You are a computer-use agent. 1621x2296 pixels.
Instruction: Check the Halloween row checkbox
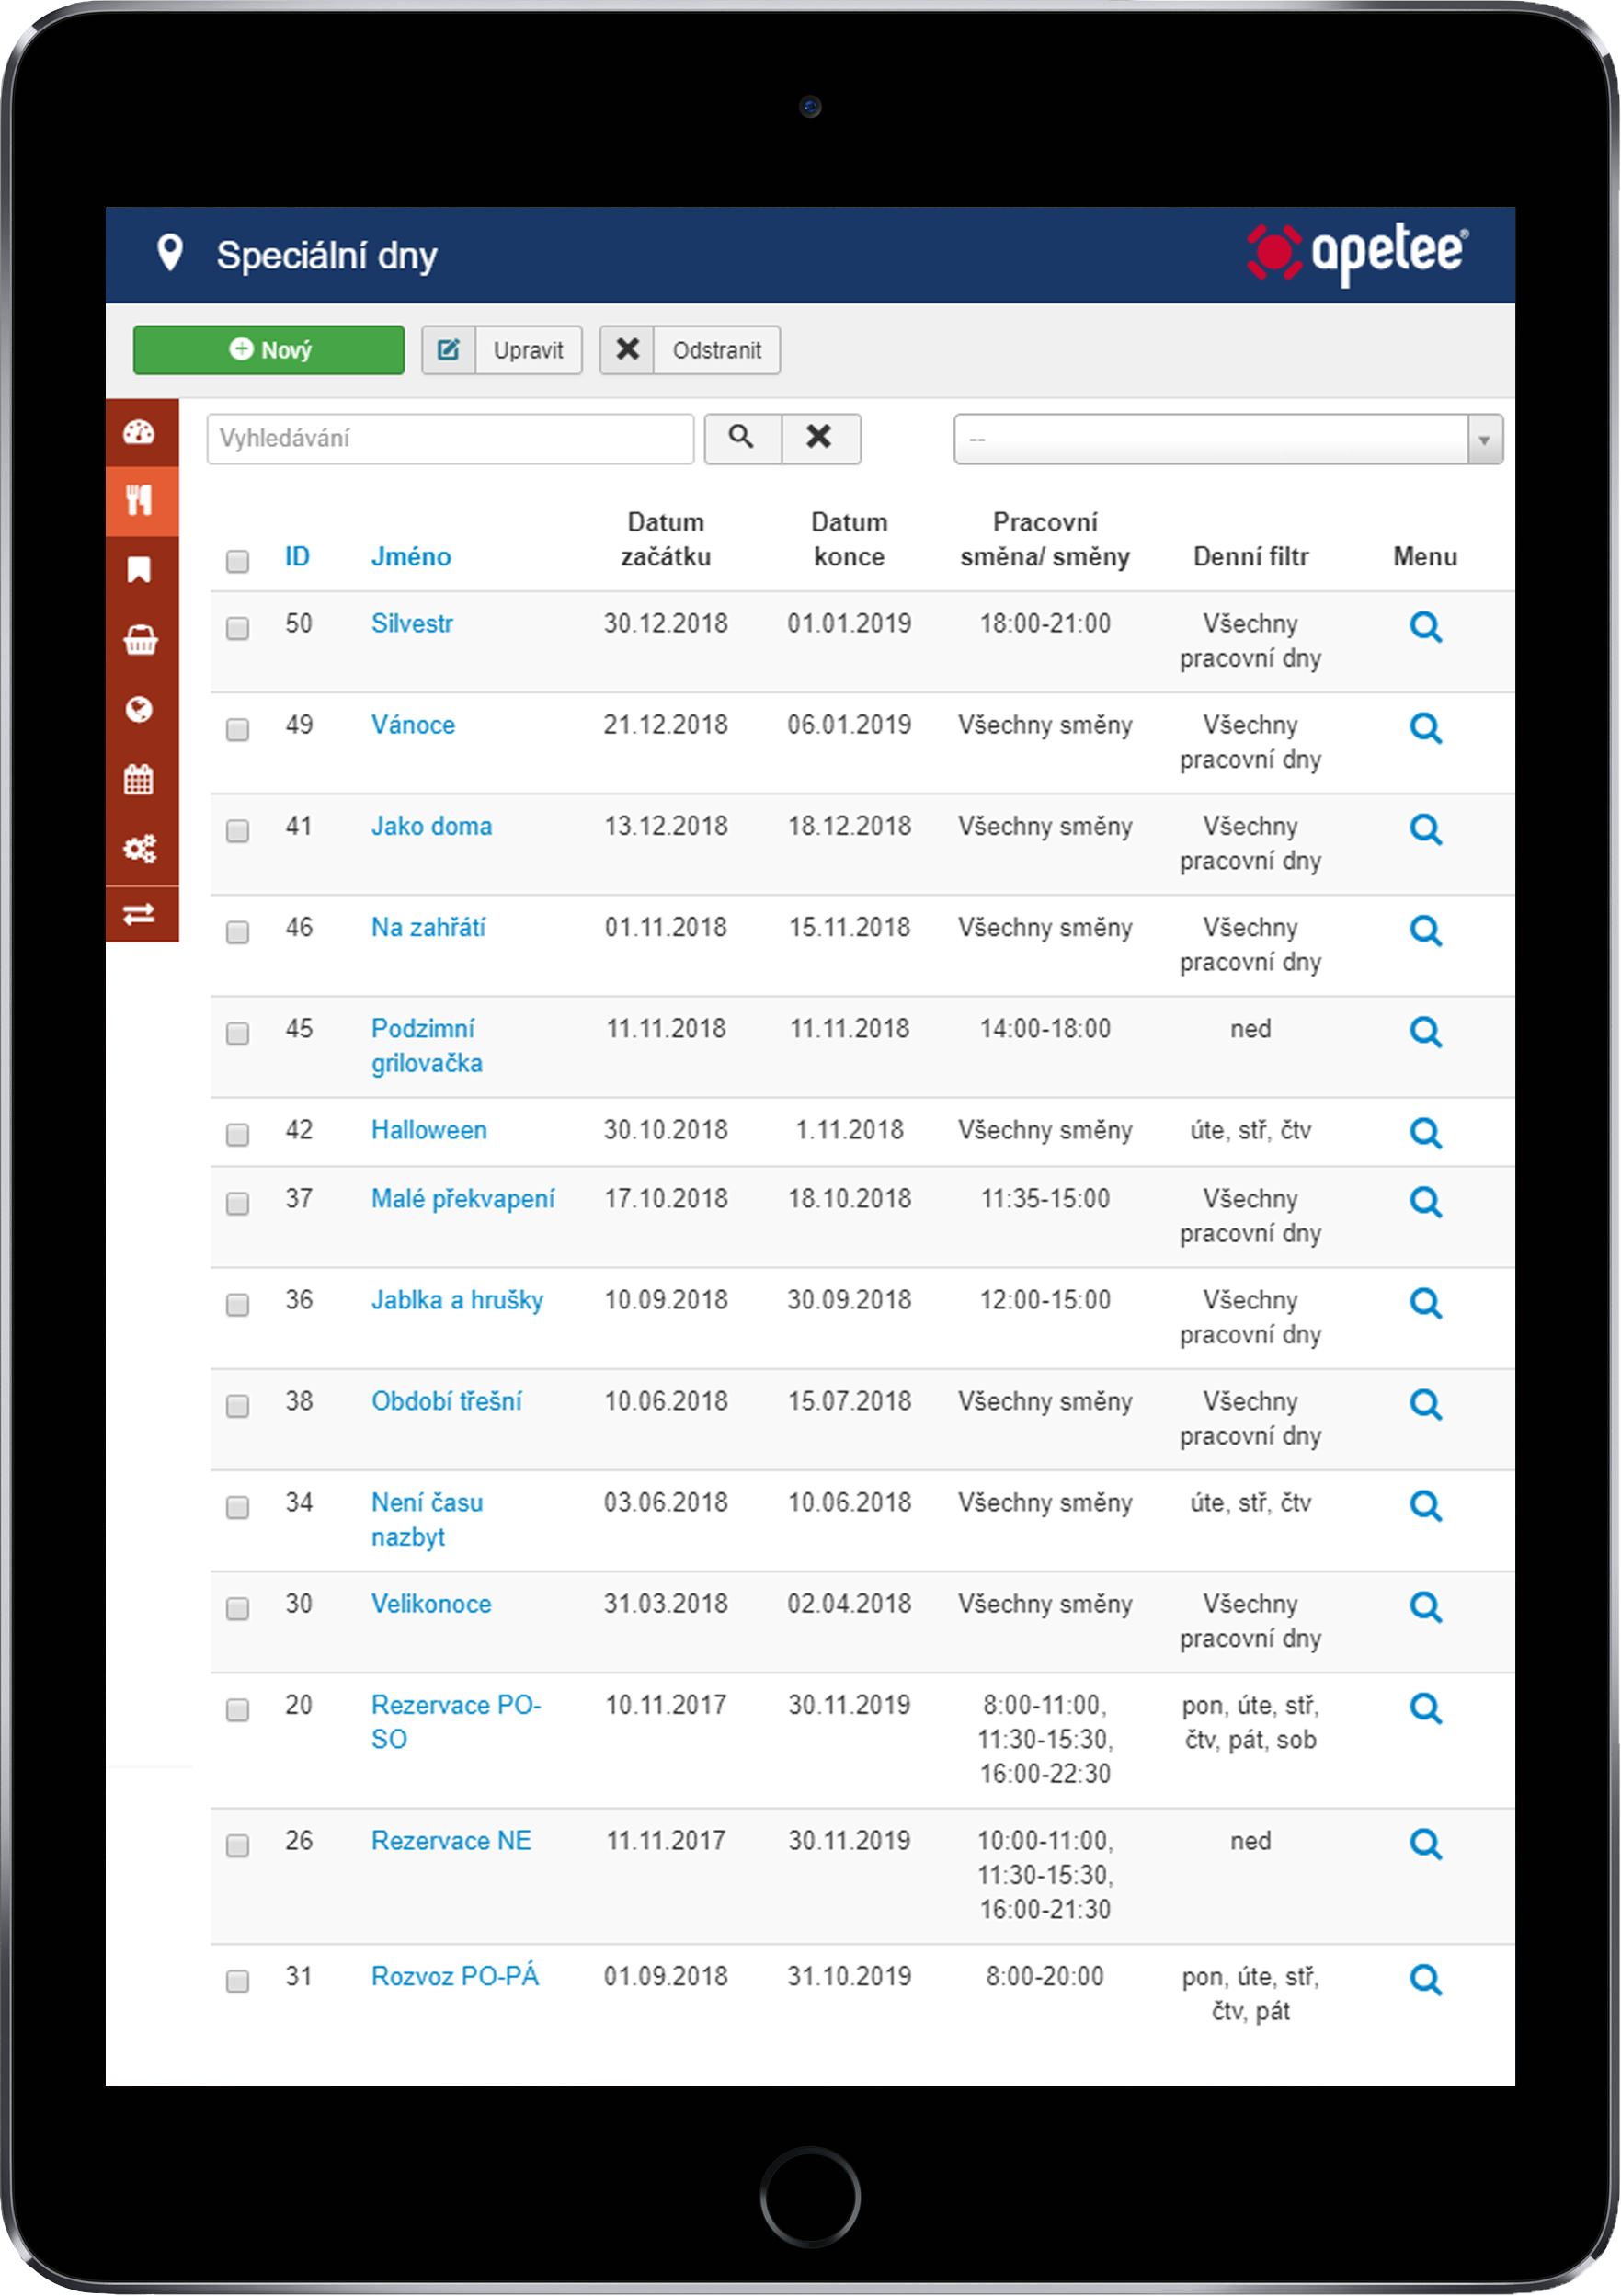237,1134
